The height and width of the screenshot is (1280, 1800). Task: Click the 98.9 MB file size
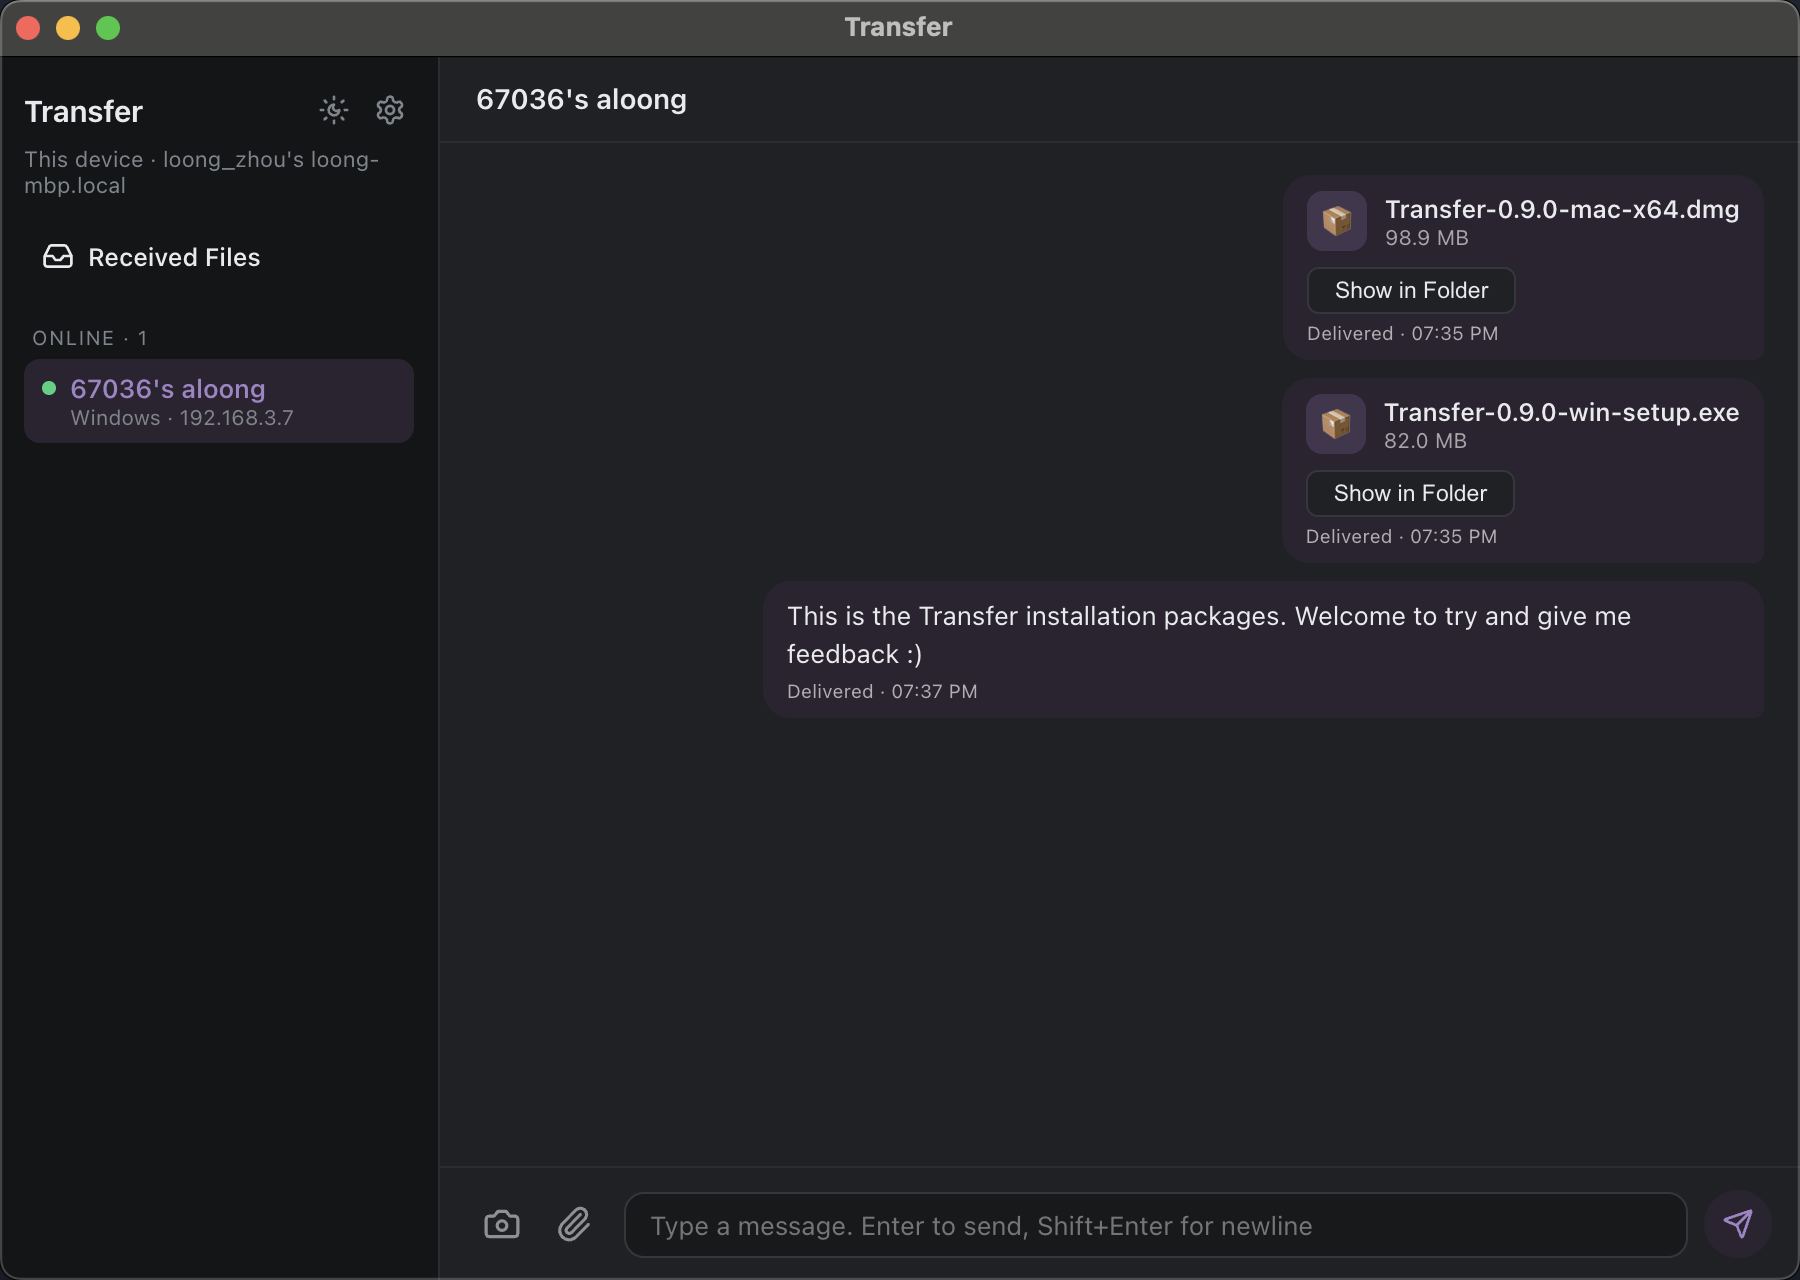point(1427,238)
